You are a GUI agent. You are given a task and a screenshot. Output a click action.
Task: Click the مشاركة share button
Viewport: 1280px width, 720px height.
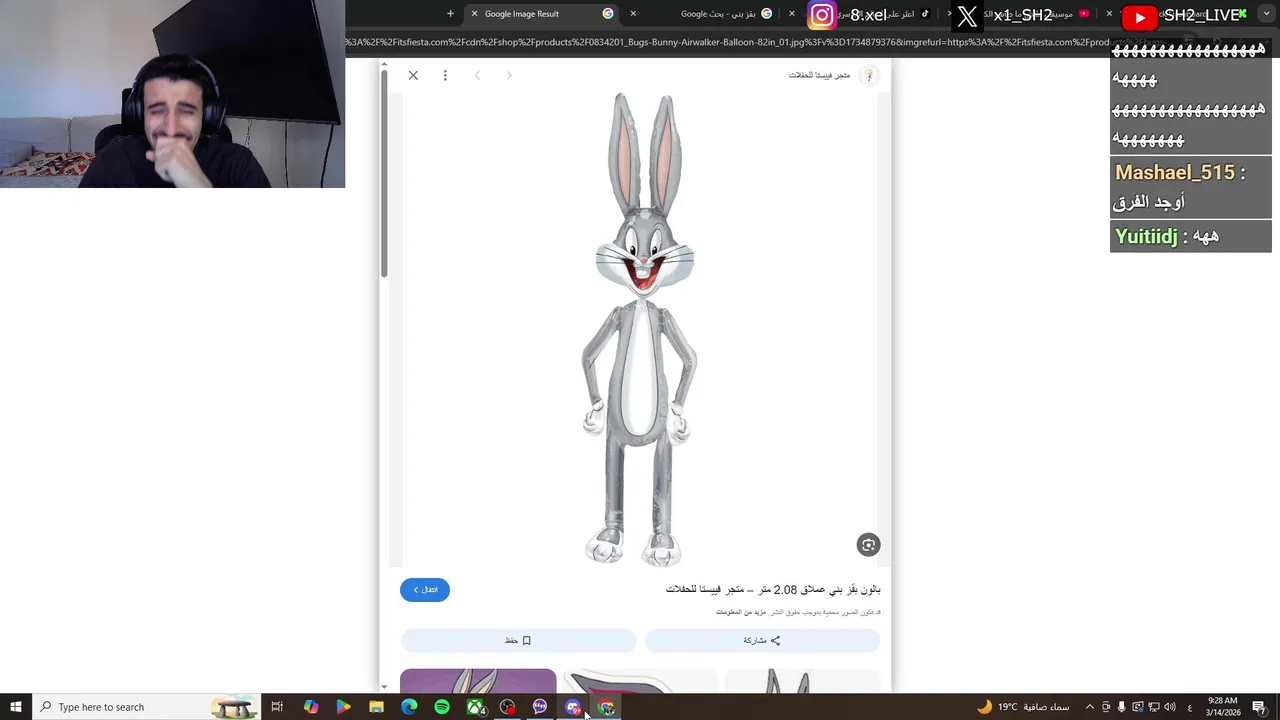[762, 640]
